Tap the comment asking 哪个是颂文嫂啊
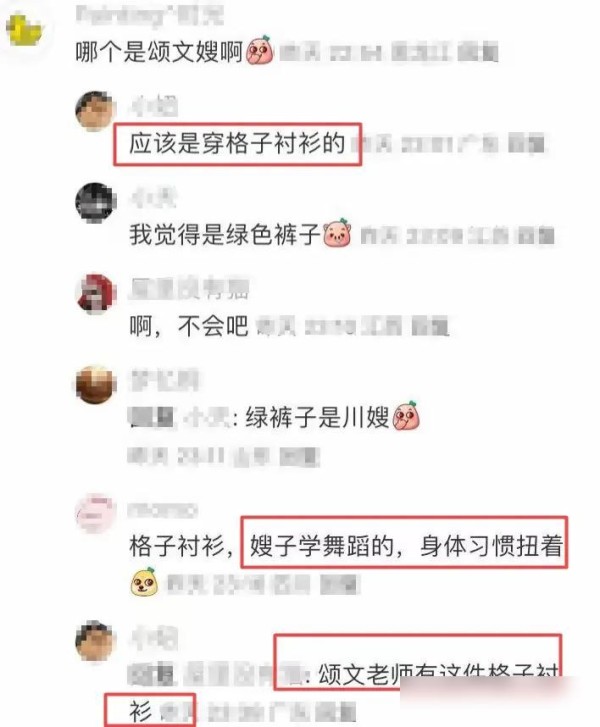This screenshot has width=600, height=727. pyautogui.click(x=160, y=51)
